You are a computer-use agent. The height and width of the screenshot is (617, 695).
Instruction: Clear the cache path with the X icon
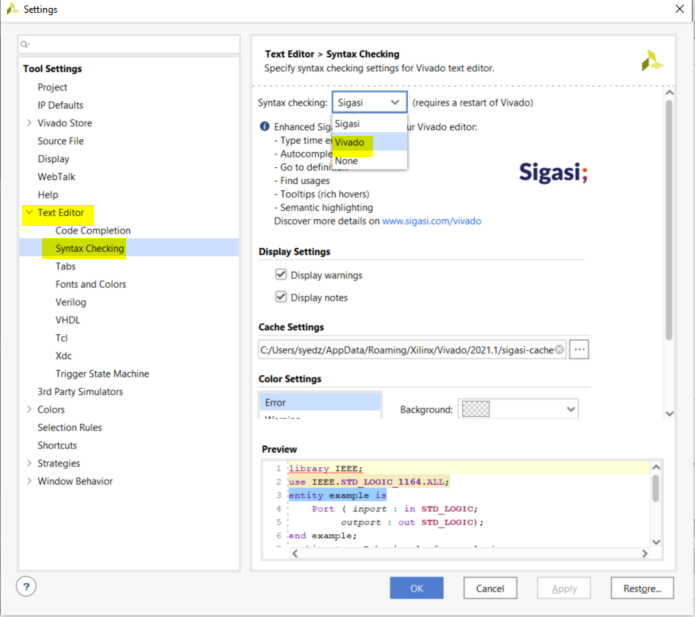[559, 350]
